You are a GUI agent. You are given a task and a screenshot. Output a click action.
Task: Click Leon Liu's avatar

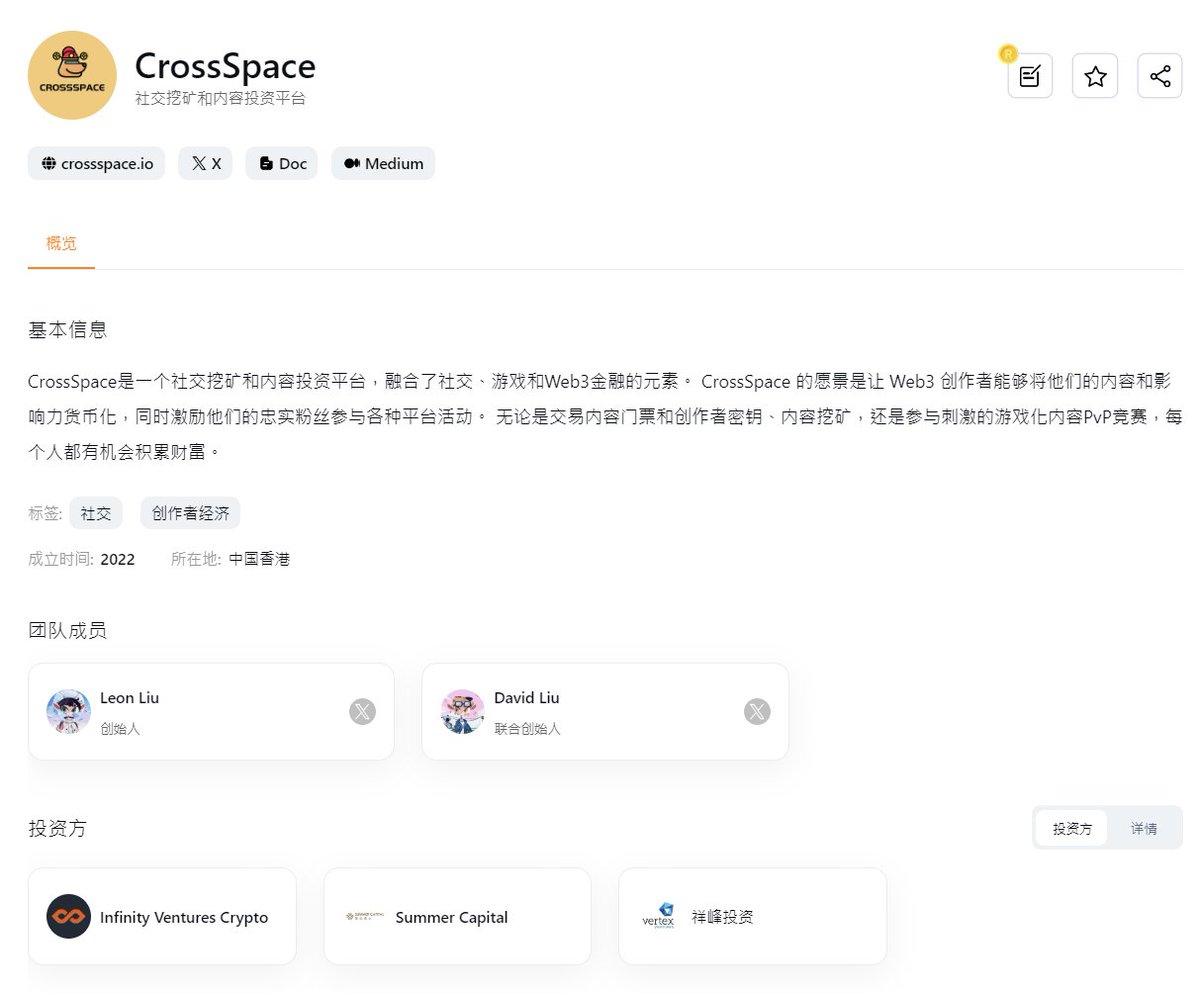(x=68, y=711)
